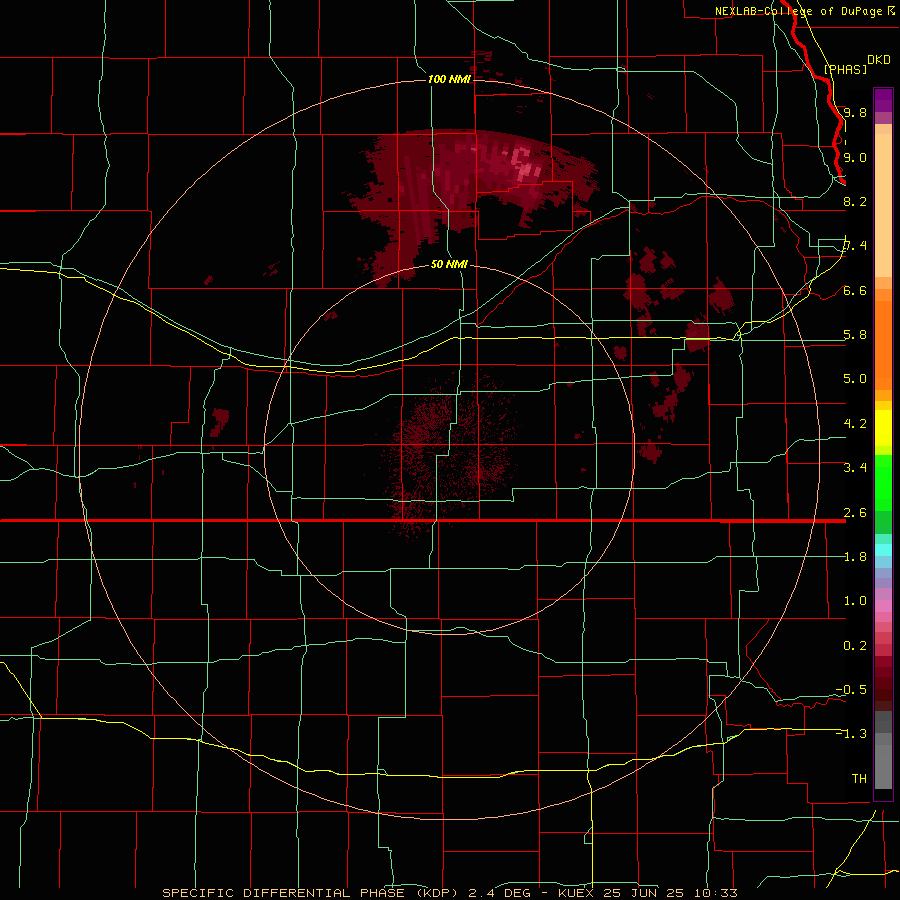This screenshot has height=900, width=900.
Task: Click the 1.0 scale value
Action: [x=855, y=600]
